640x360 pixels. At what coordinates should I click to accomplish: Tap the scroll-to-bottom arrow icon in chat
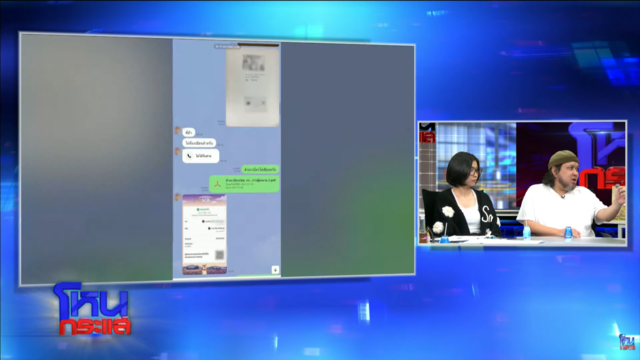click(275, 270)
